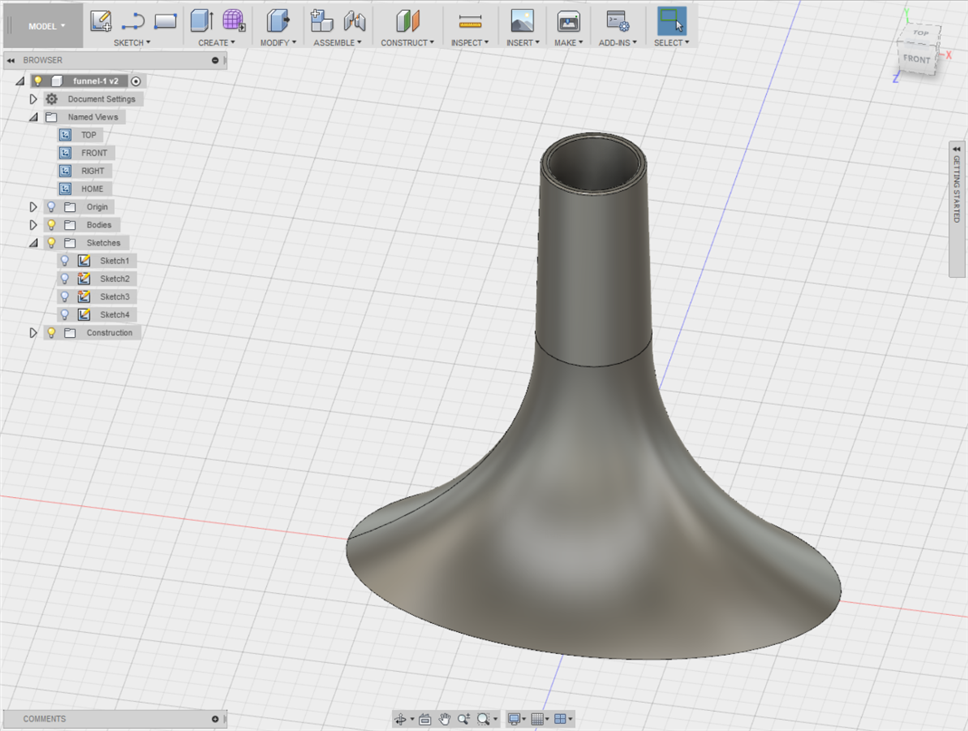
Task: Click the 3D Print Make icon
Action: click(568, 20)
